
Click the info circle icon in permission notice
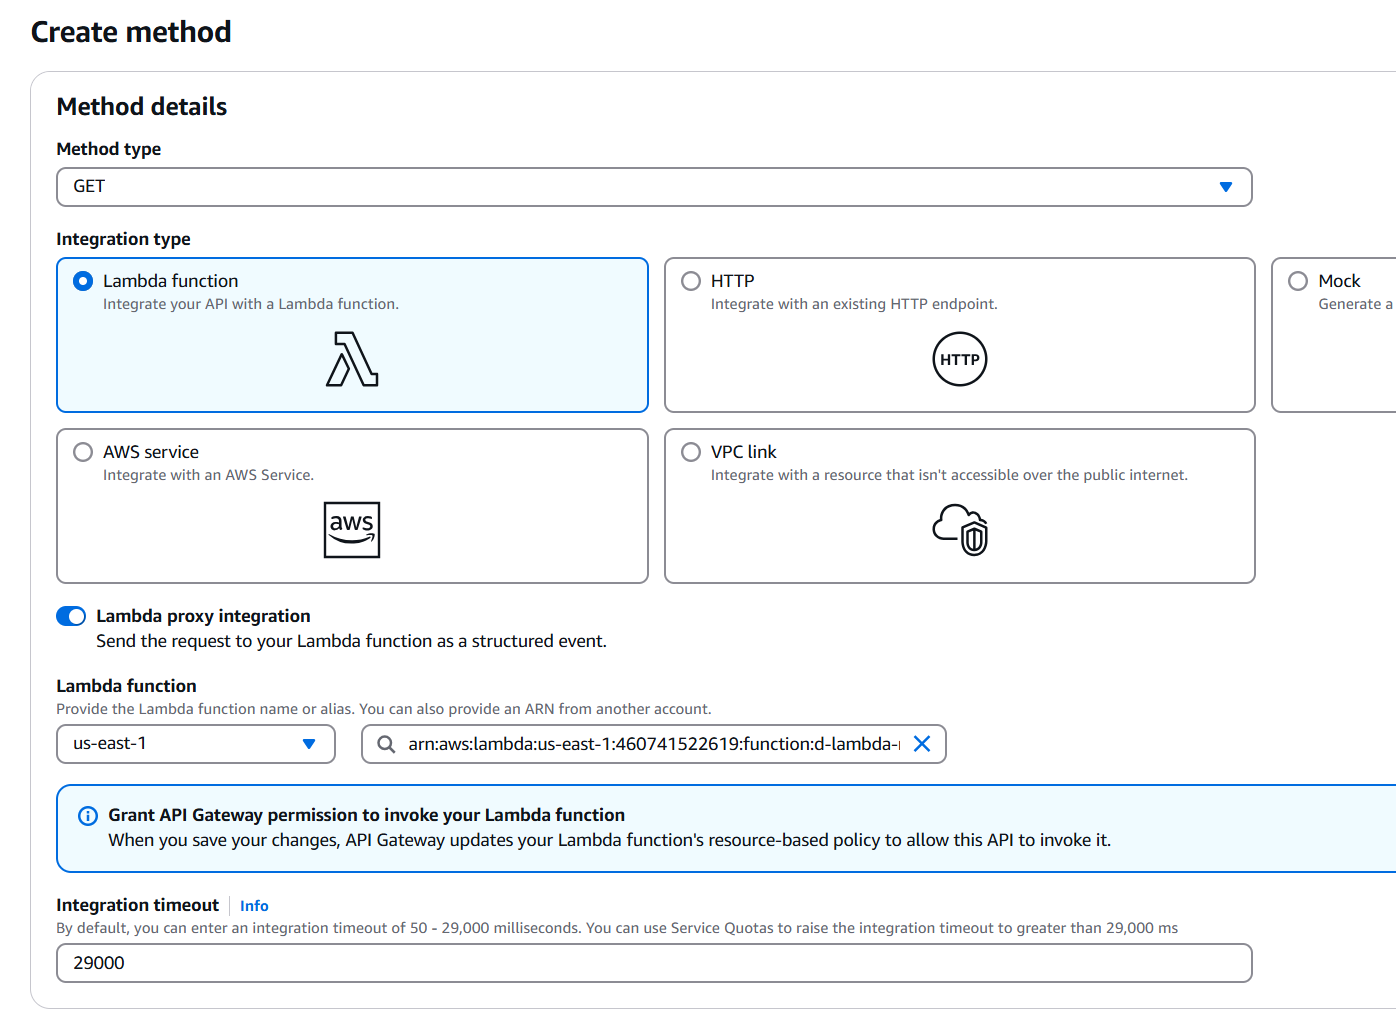(88, 816)
